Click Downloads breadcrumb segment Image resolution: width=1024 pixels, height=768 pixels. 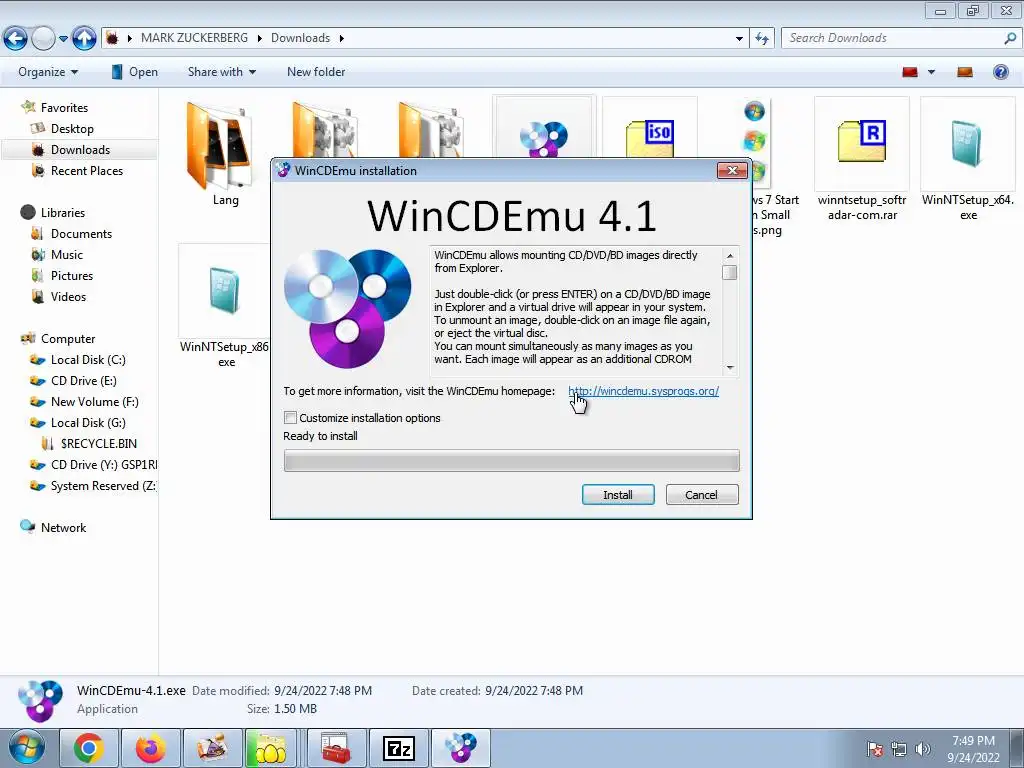click(x=300, y=38)
